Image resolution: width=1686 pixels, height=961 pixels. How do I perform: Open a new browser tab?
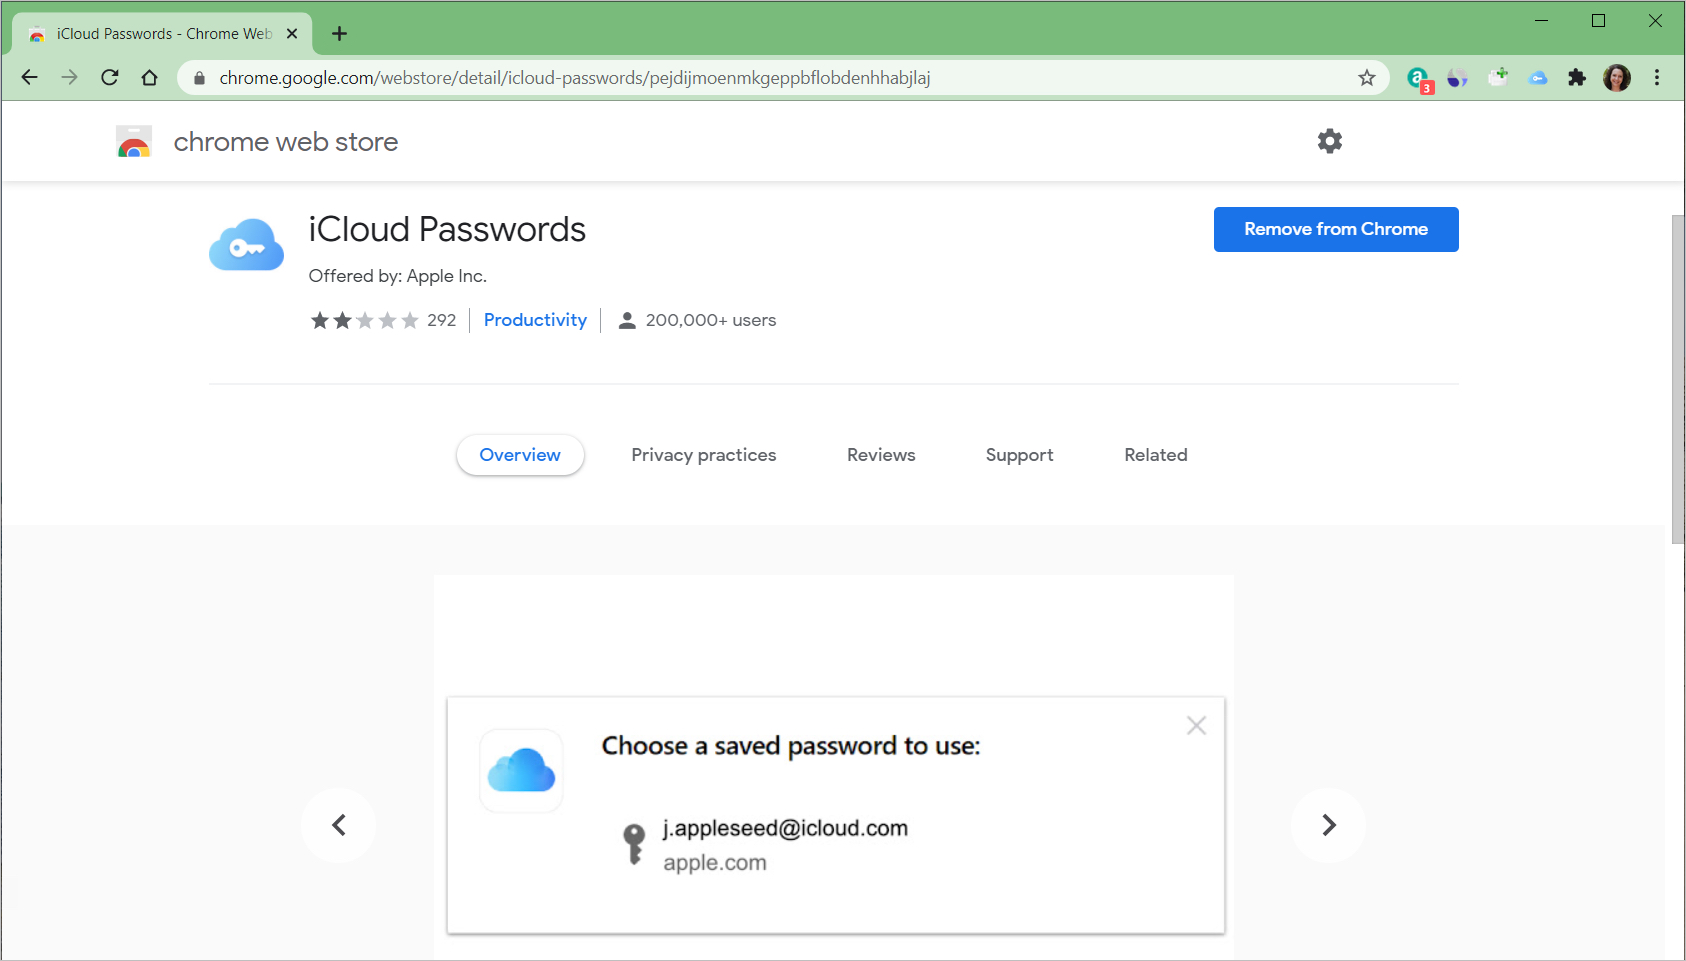pos(340,34)
